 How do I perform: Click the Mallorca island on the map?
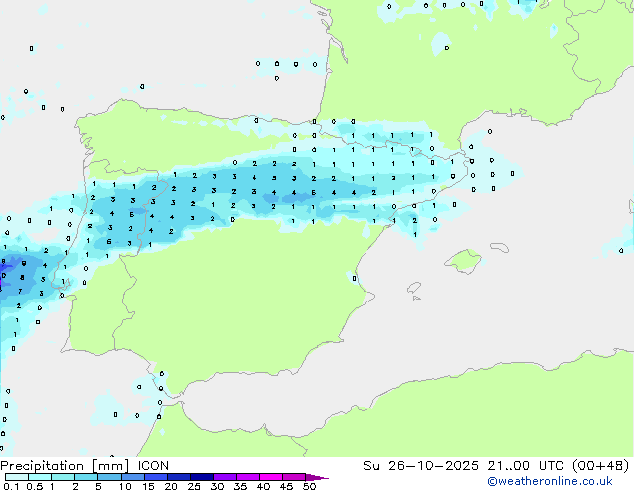pyautogui.click(x=463, y=262)
